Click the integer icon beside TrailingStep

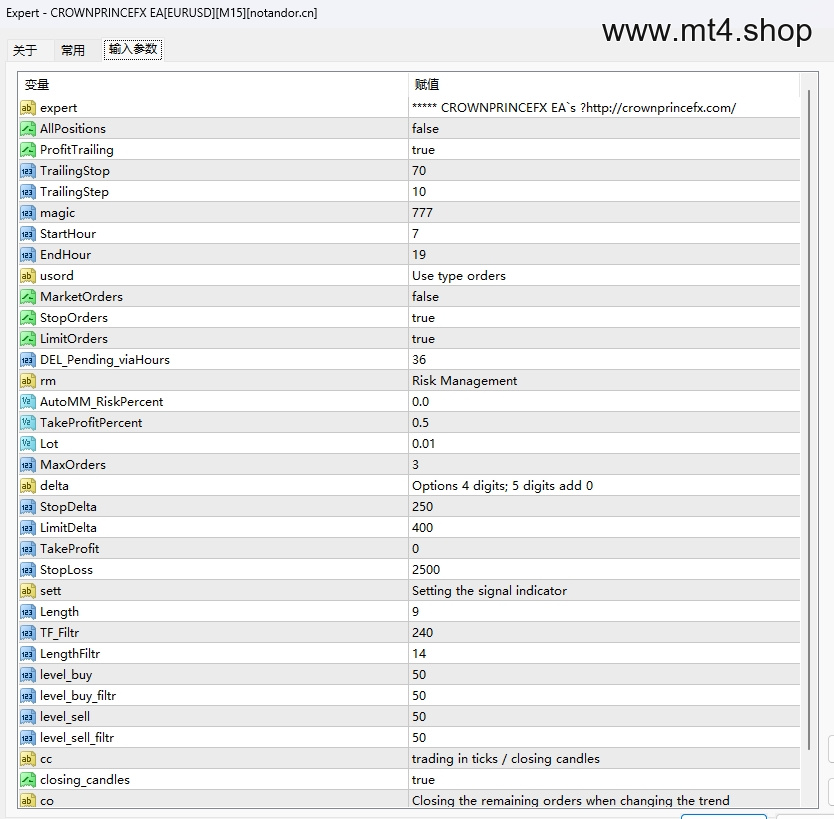tap(28, 192)
